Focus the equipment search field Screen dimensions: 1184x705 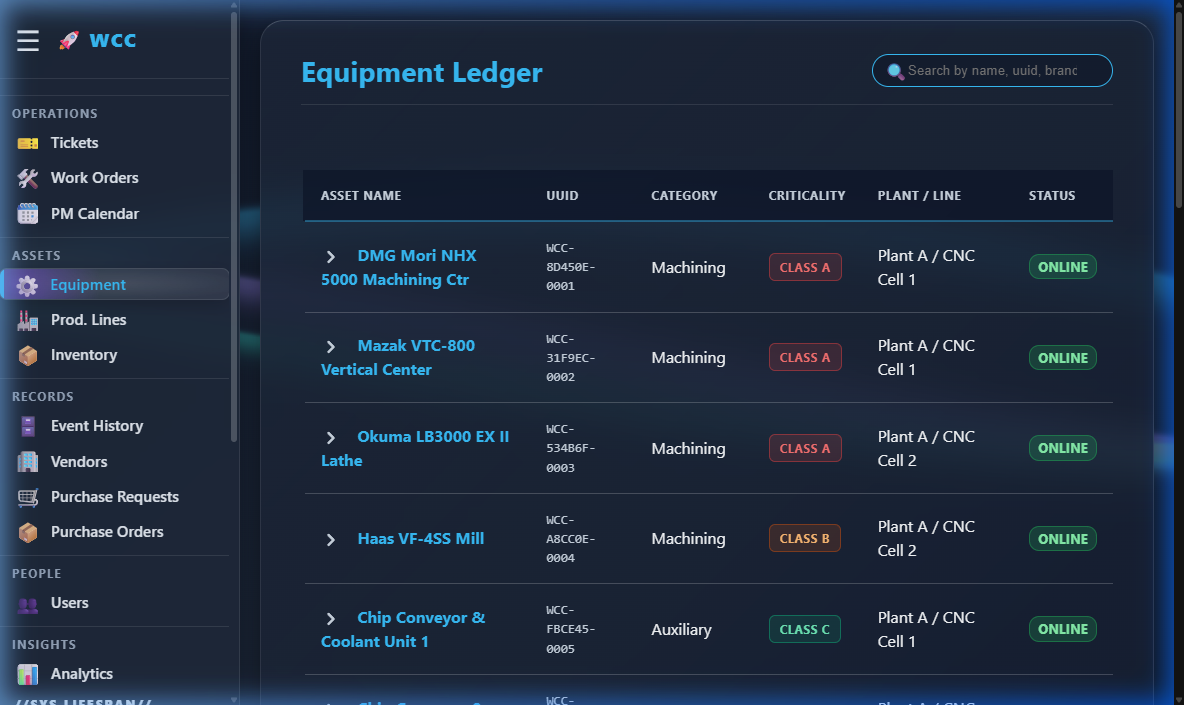tap(992, 70)
